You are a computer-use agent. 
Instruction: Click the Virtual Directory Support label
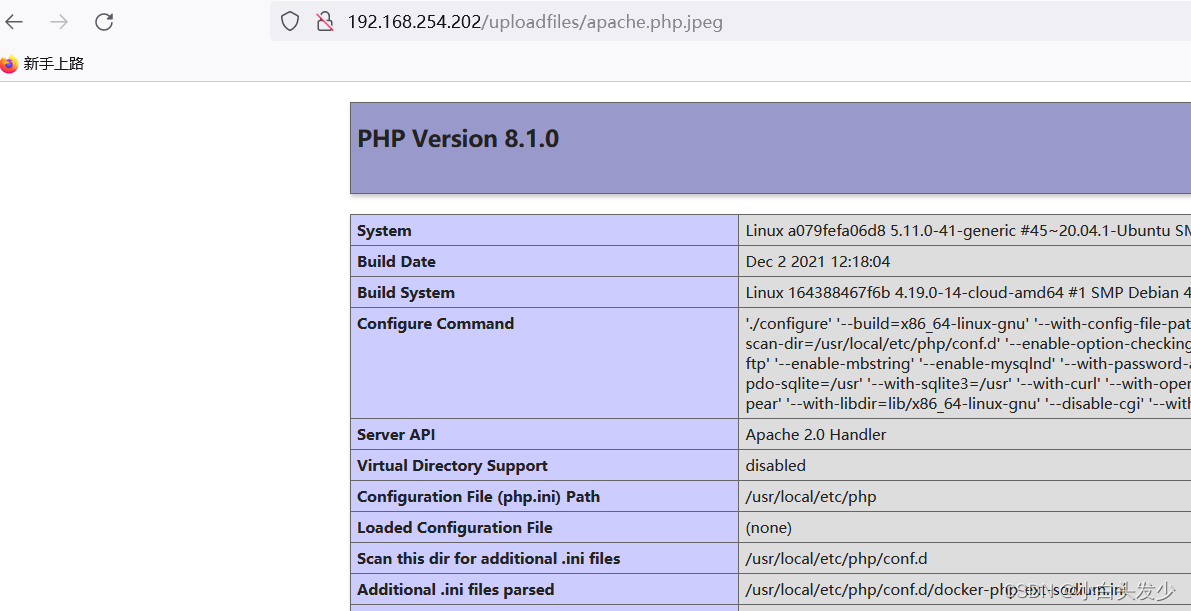[x=452, y=466]
